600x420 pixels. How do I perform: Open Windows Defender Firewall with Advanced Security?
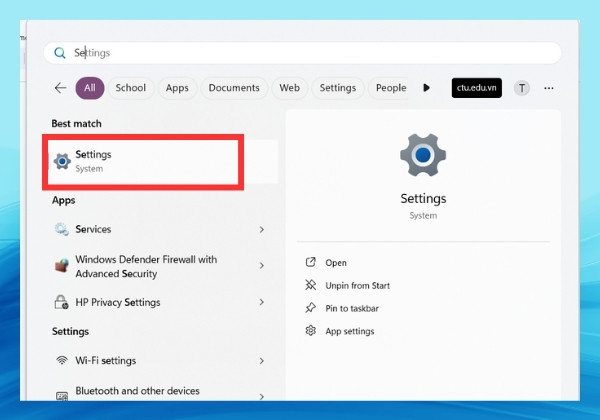pos(160,266)
